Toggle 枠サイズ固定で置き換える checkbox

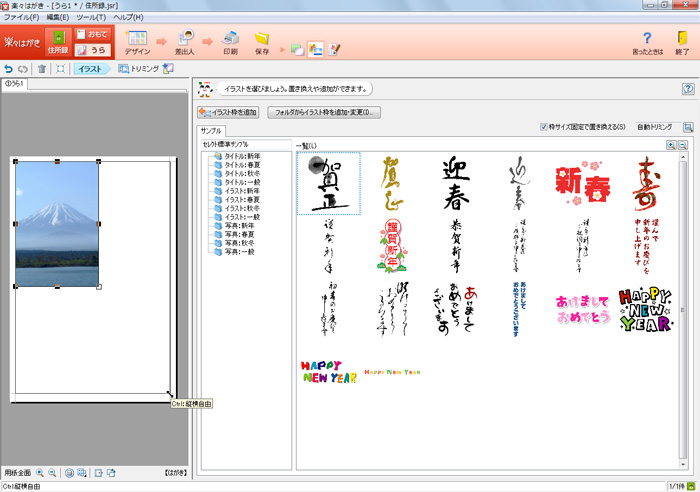543,128
